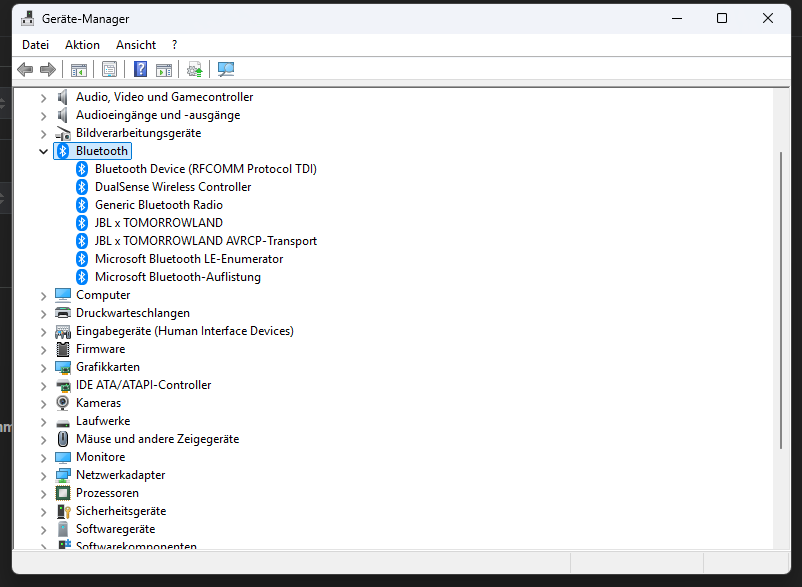Viewport: 802px width, 587px height.
Task: Open the Datei menu
Action: click(x=35, y=45)
